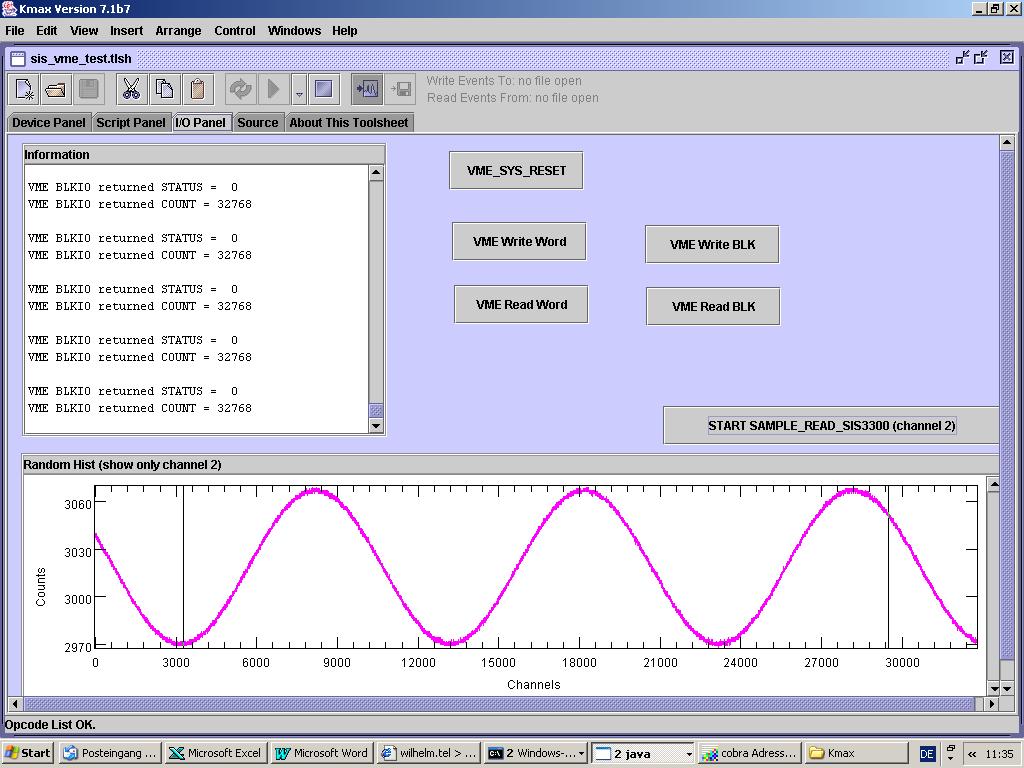Click the Halt stop square icon
This screenshot has height=768, width=1024.
tap(323, 89)
